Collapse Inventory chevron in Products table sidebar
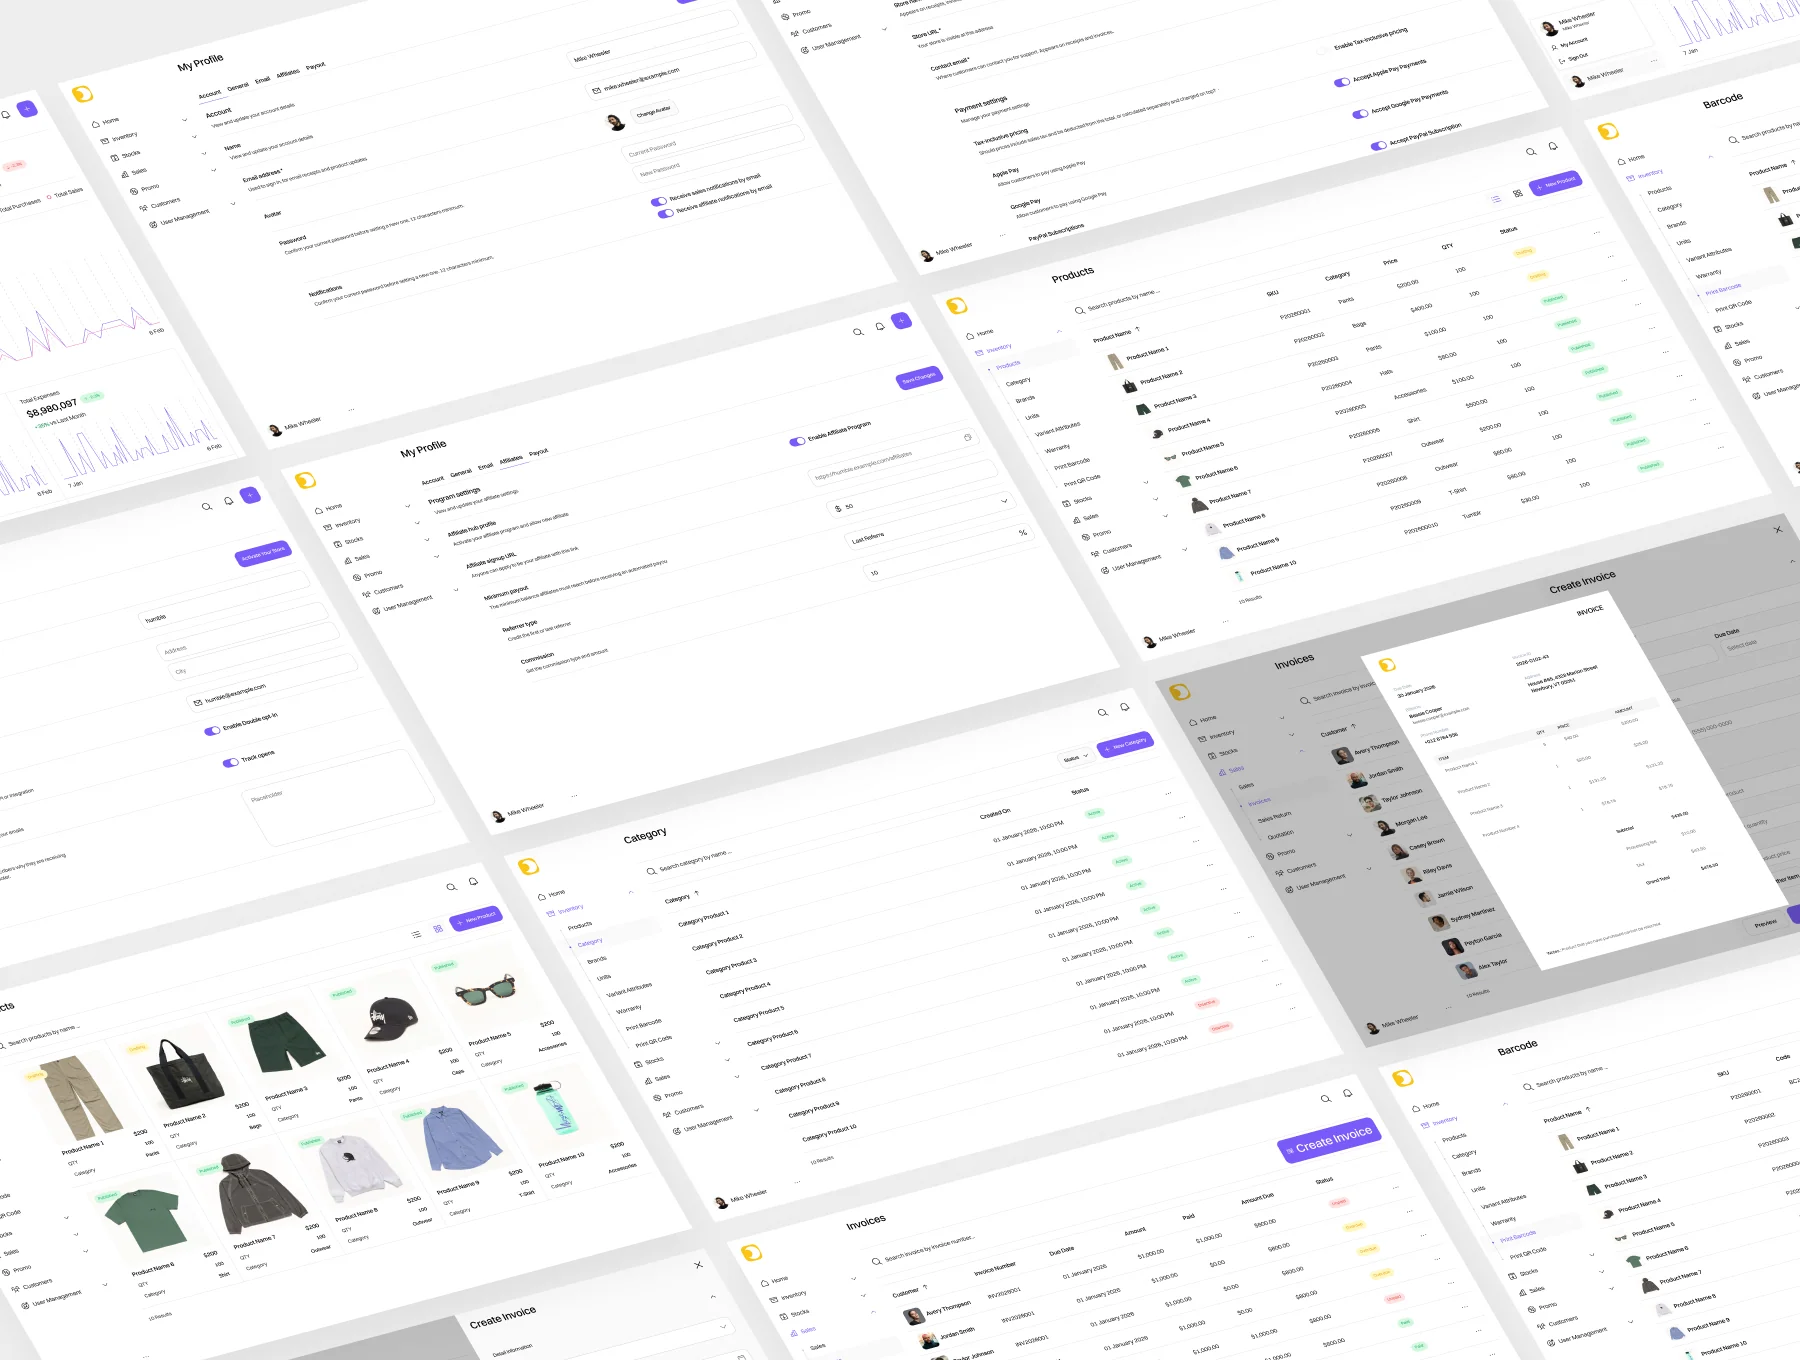This screenshot has width=1800, height=1360. pos(1059,331)
